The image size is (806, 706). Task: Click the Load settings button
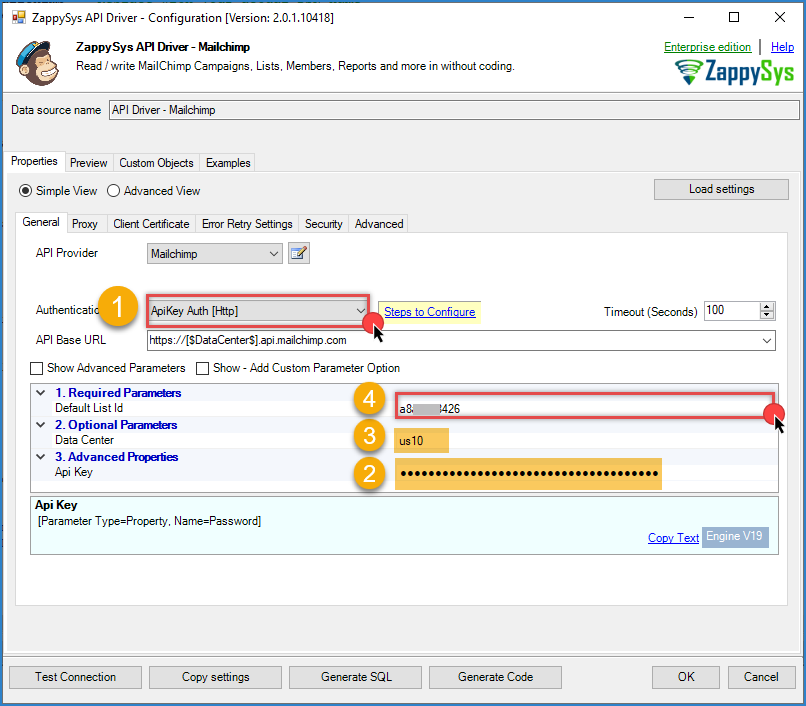[x=721, y=189]
